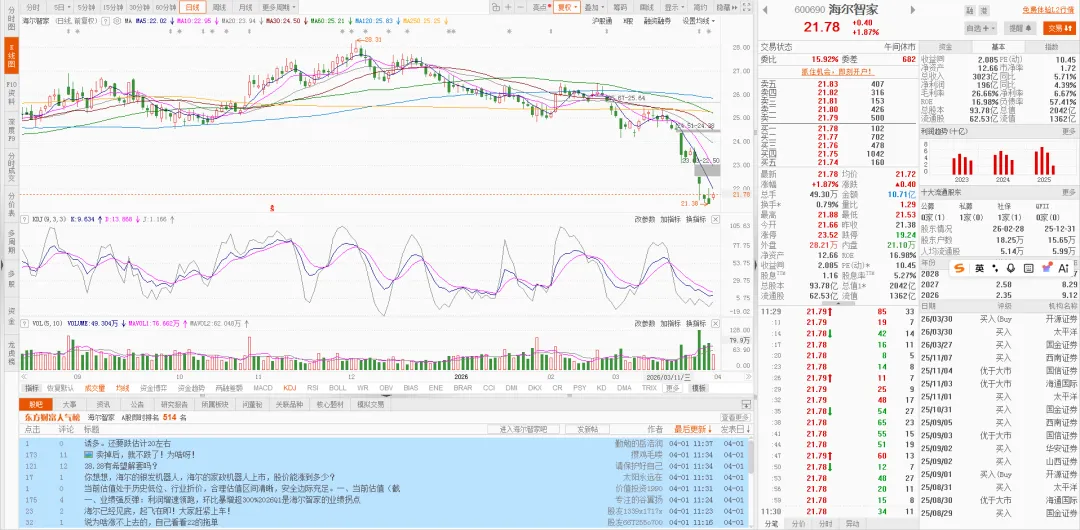Toggle 成交量 volume indicator
Viewport: 1080px width, 530px height.
[95, 388]
